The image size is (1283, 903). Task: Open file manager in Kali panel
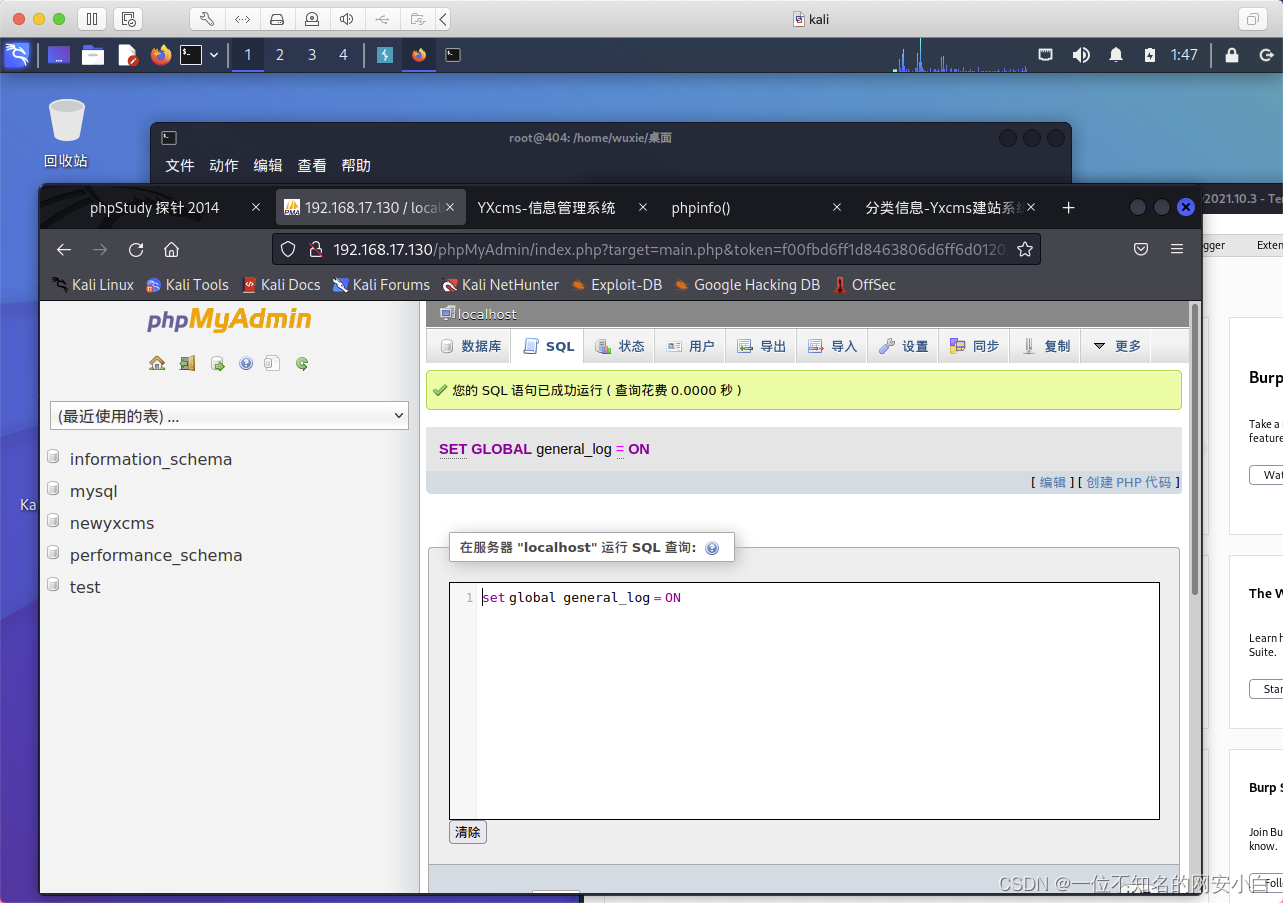point(93,55)
